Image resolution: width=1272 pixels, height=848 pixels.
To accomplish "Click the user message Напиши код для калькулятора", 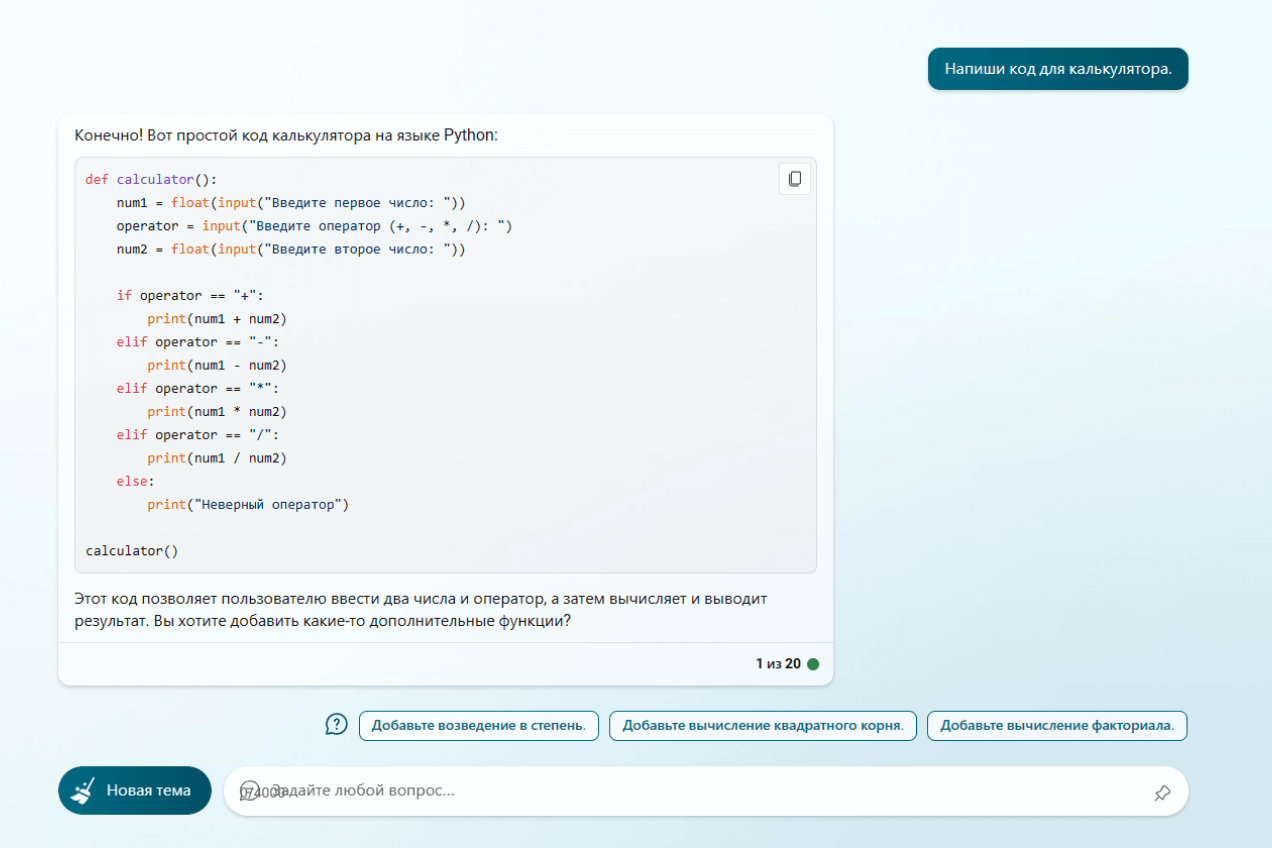I will pos(1057,69).
